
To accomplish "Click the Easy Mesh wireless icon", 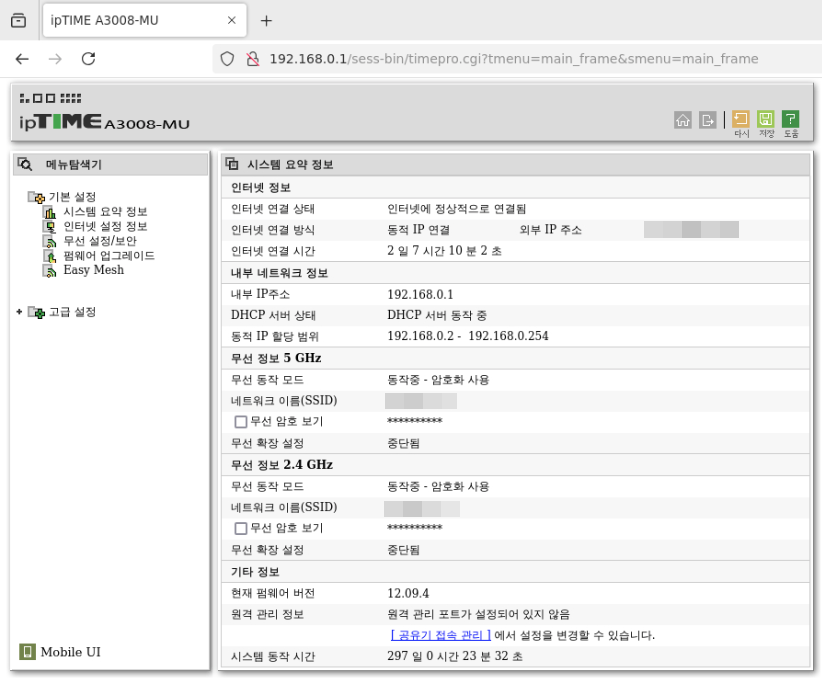I will (49, 270).
